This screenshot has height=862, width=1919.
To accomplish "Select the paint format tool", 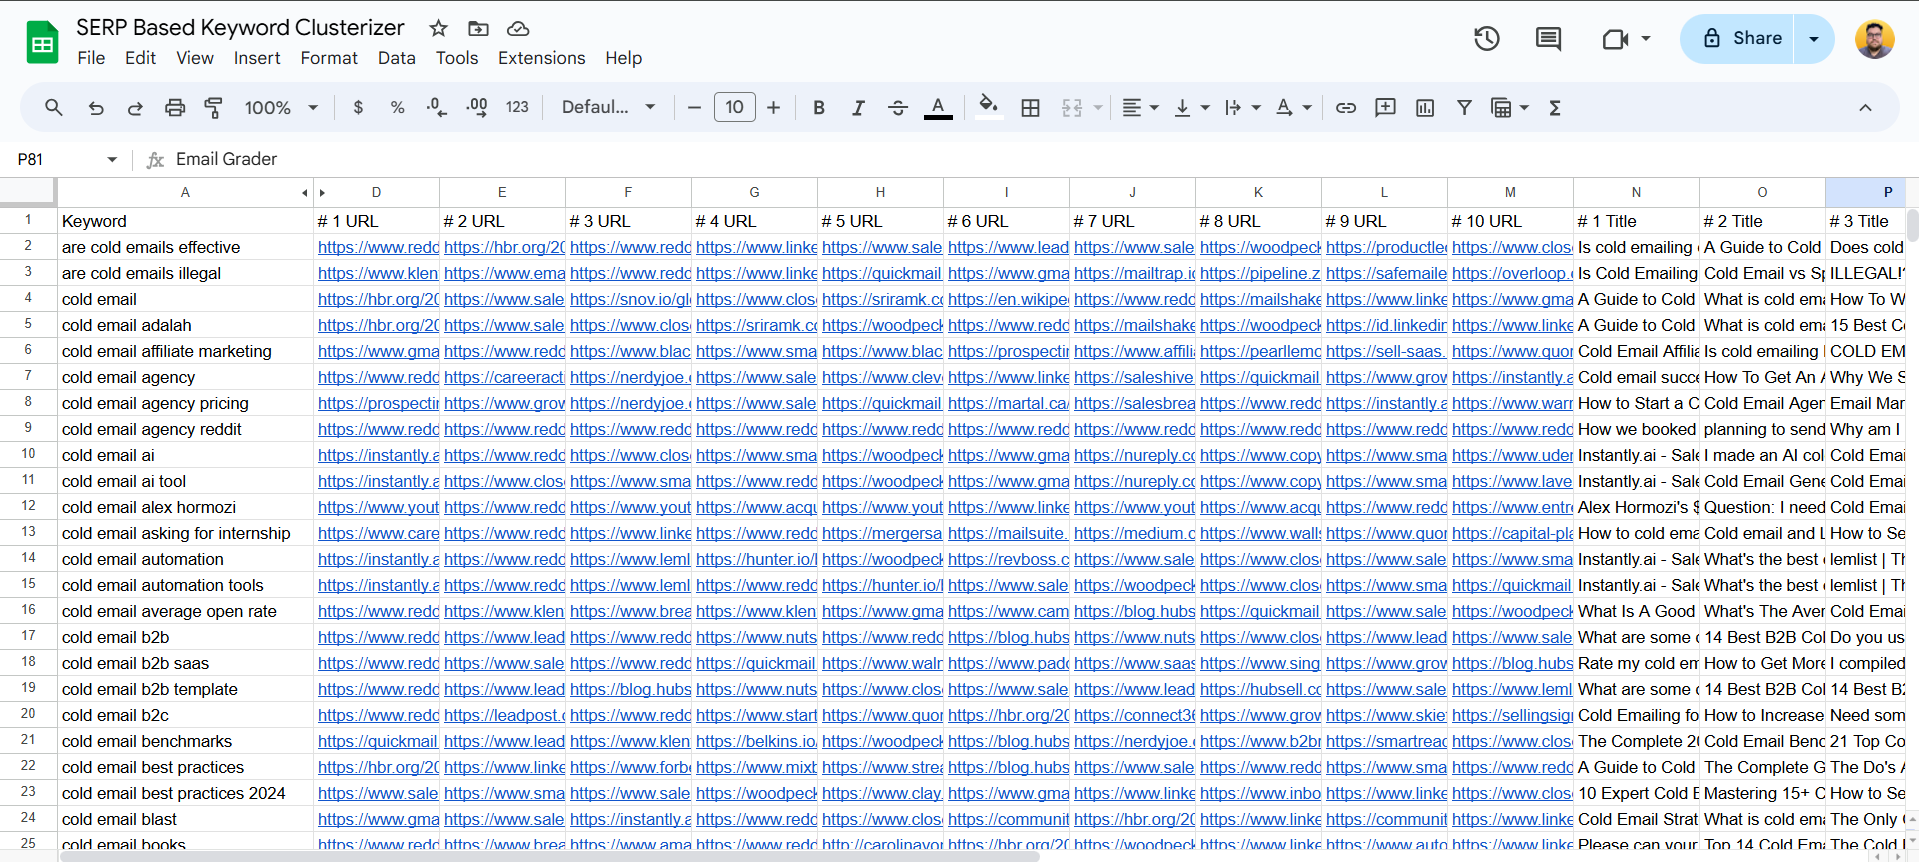I will tap(213, 108).
